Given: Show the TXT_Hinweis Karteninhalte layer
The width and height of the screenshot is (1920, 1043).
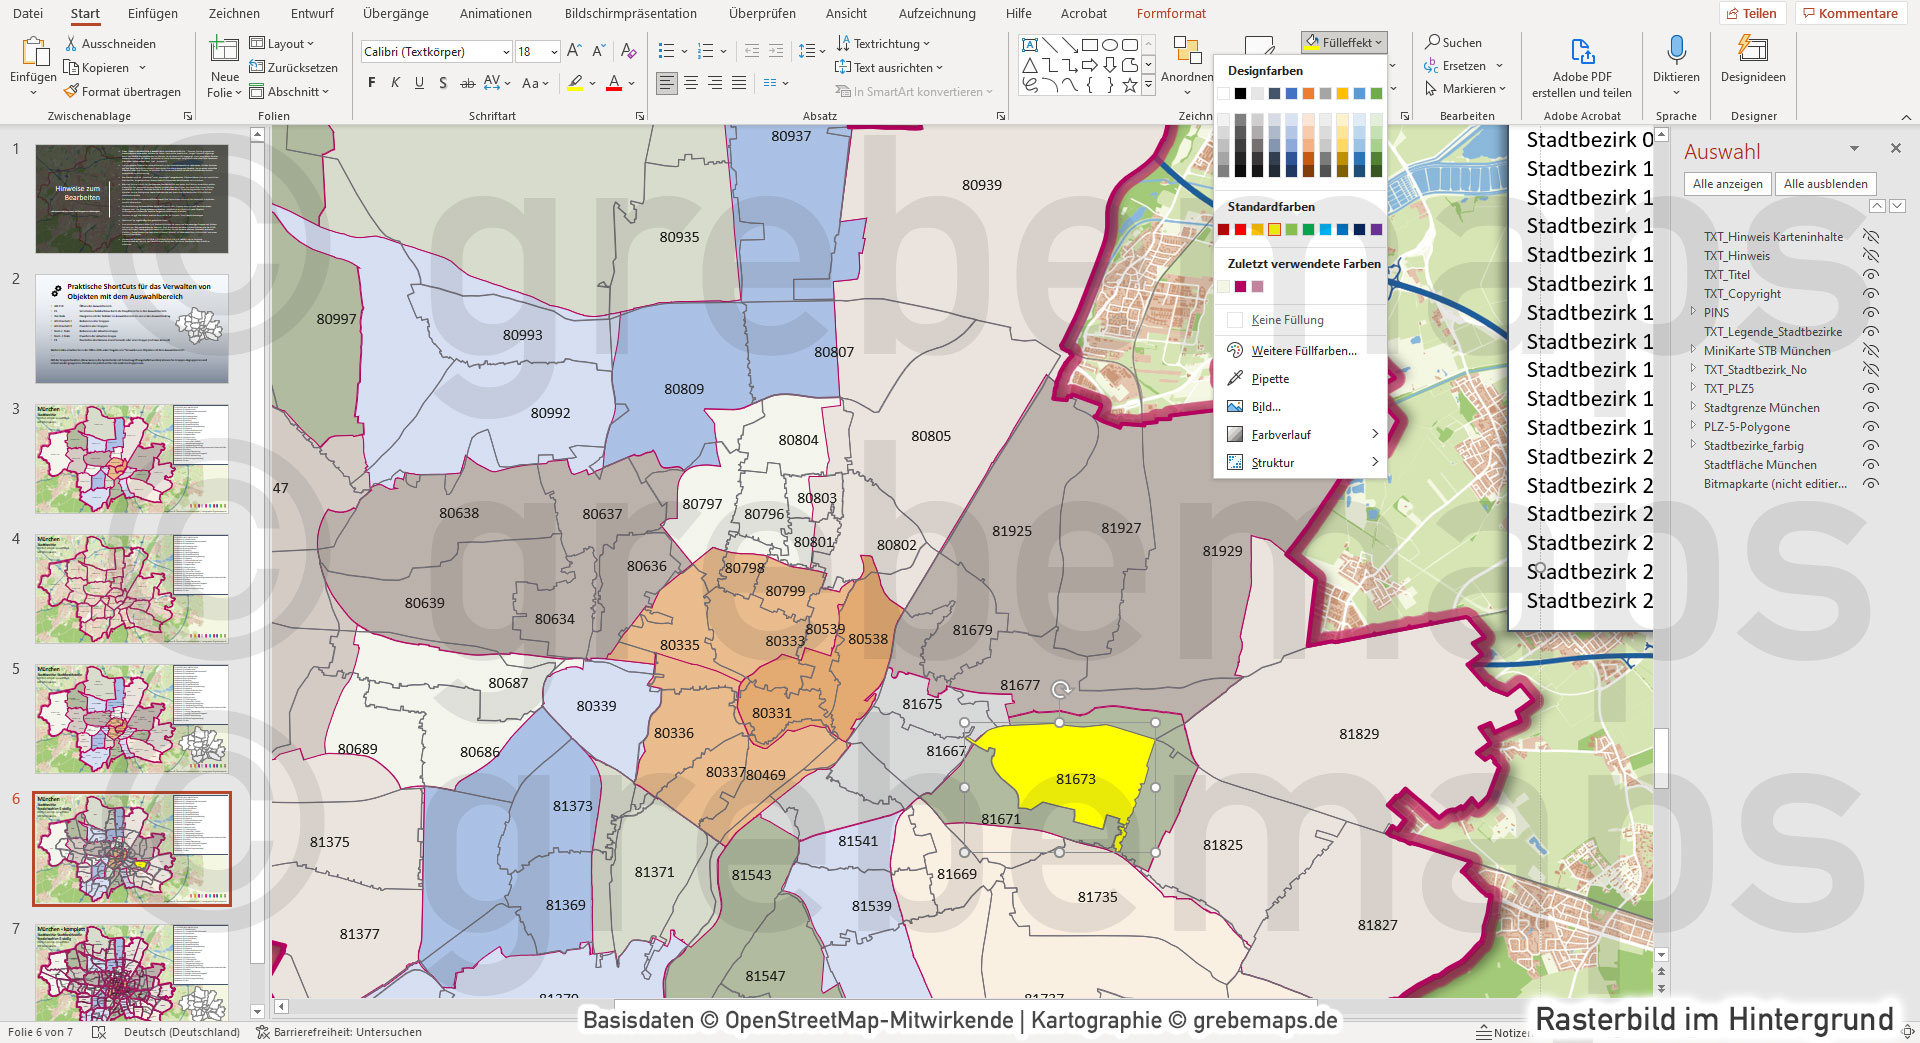Looking at the screenshot, I should [x=1869, y=236].
